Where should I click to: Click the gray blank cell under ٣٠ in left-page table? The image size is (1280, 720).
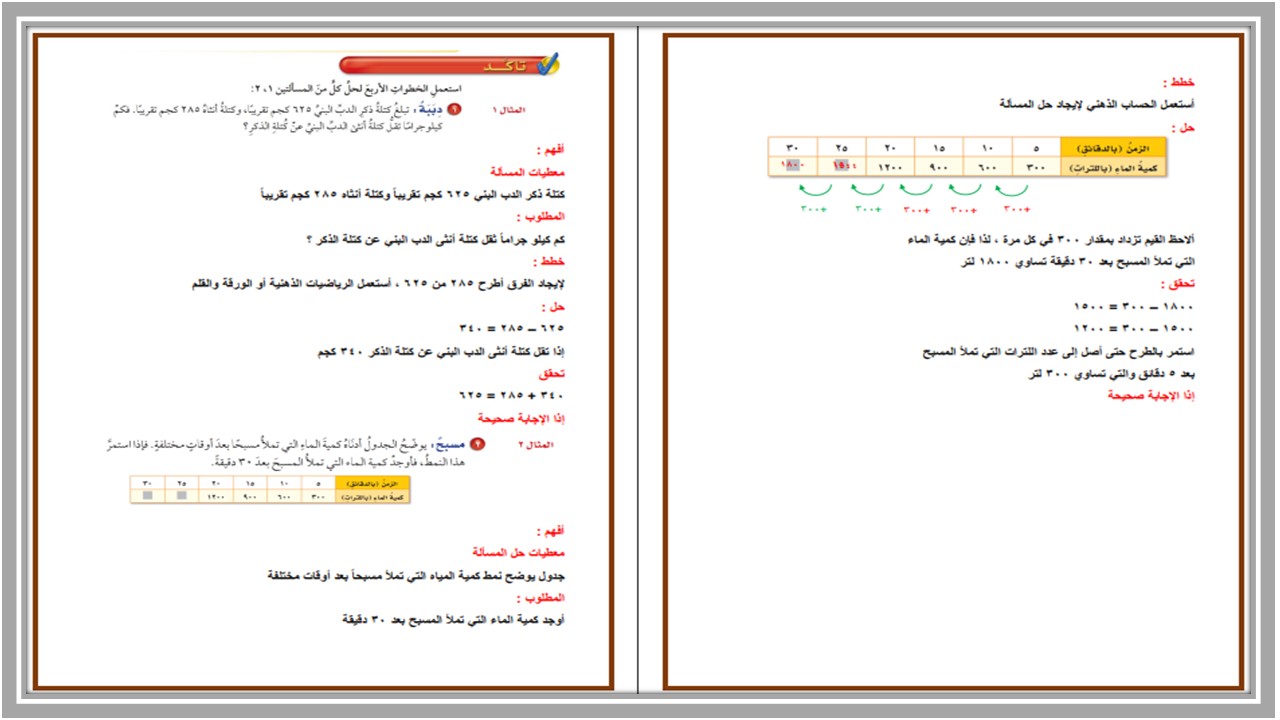(147, 496)
